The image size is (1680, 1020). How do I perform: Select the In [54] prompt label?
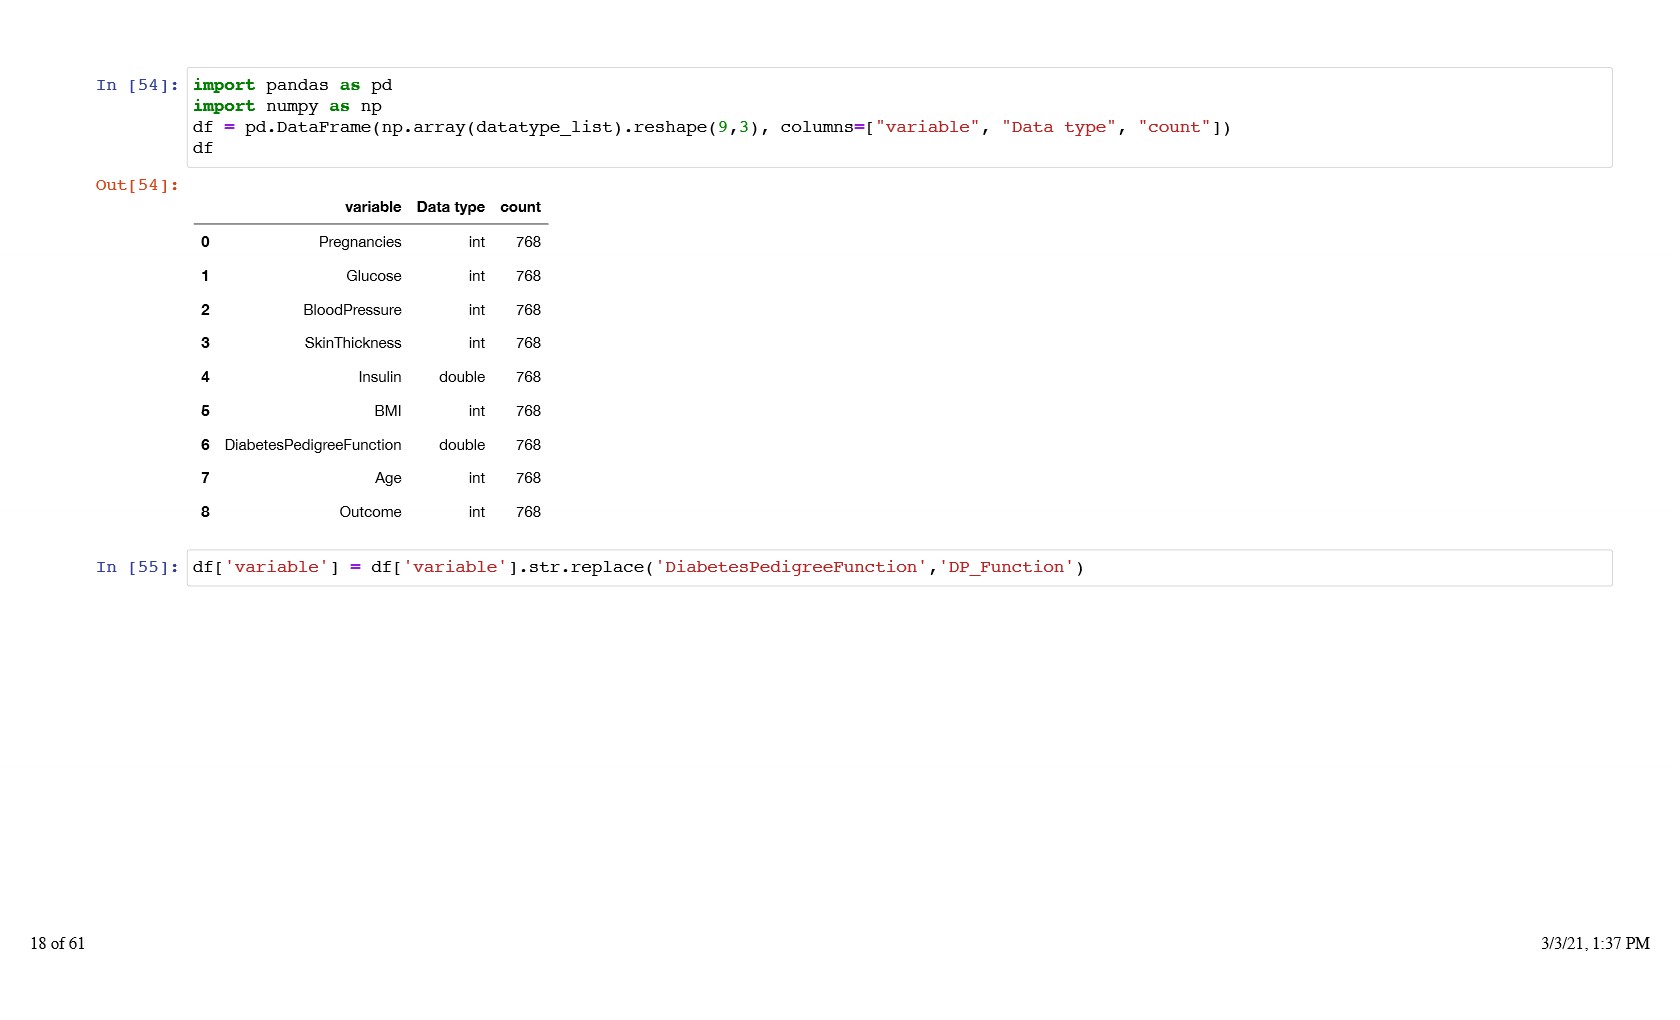coord(137,86)
